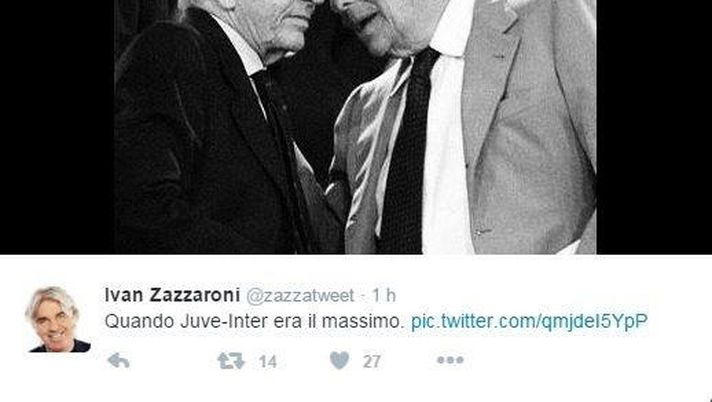
Task: Follow the pic.twitter.com/qmjdeI5YpP link
Action: 529,321
